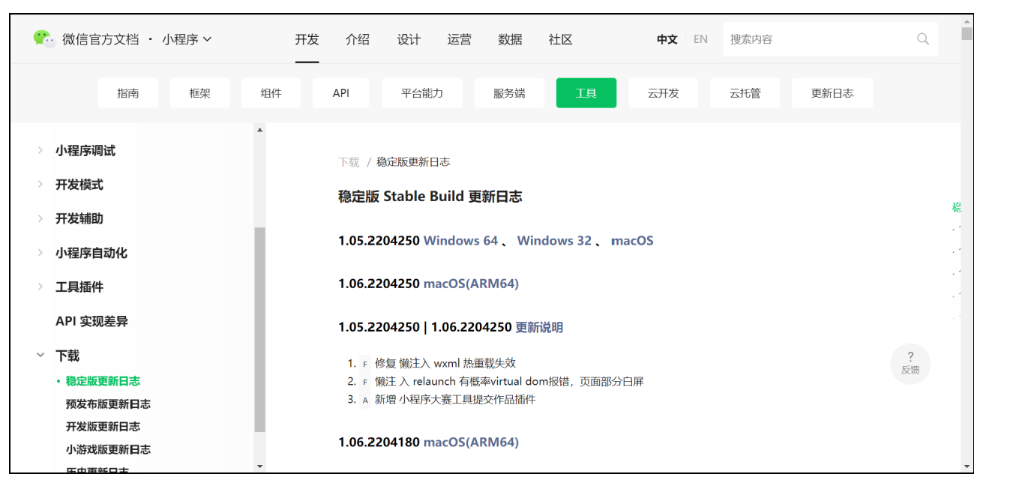Select 预发布版更新日志 in sidebar
Screen dimensions: 1009x487
point(108,404)
